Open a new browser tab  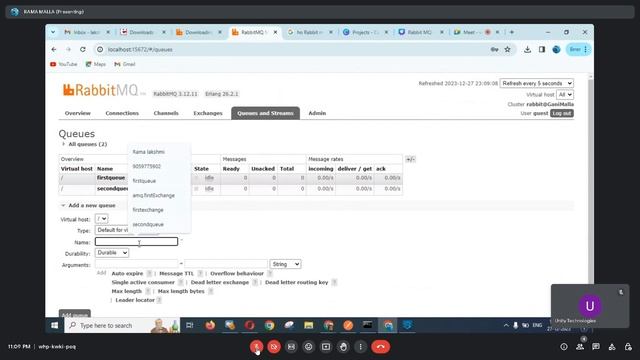tap(512, 32)
